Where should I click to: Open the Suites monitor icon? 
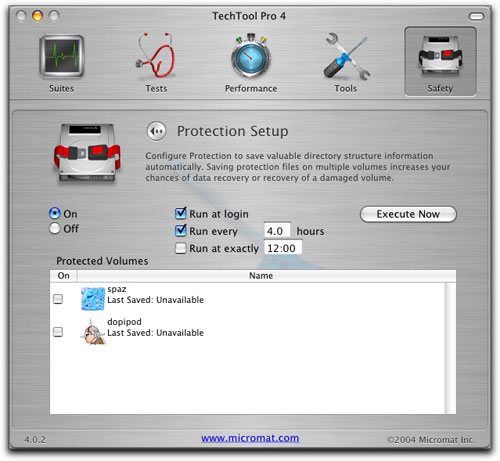pyautogui.click(x=62, y=56)
